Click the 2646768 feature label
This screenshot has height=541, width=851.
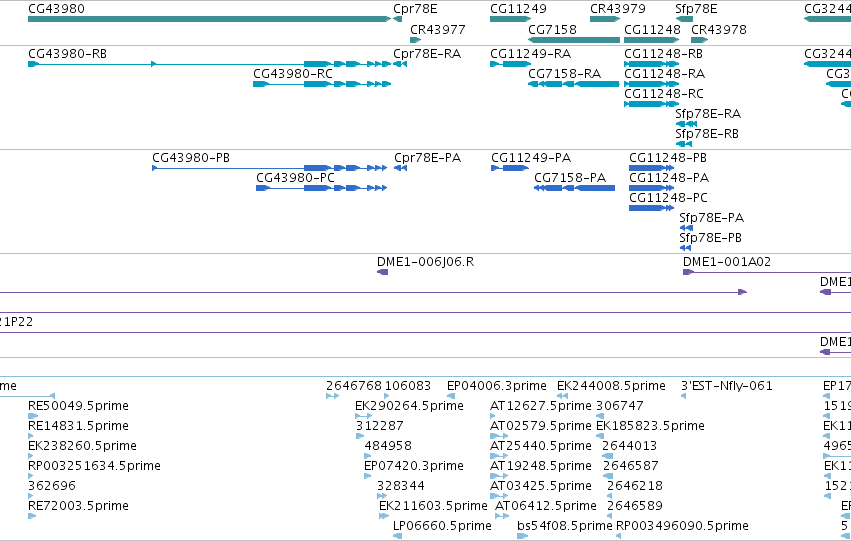(354, 386)
